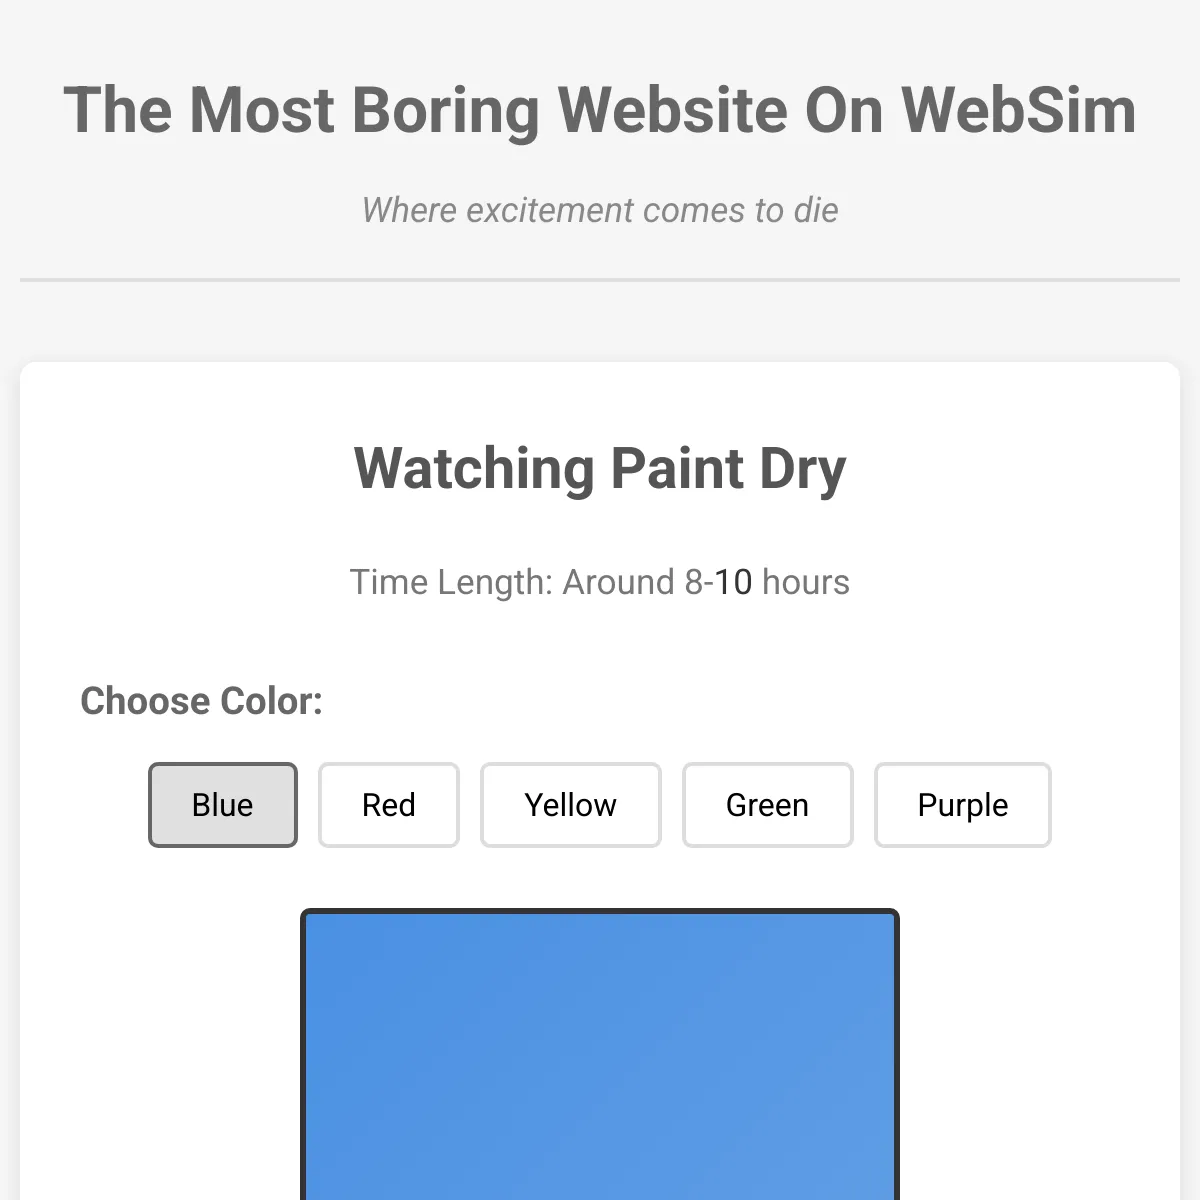Click the top-left corner of paint canvas
The height and width of the screenshot is (1200, 1200).
304,912
